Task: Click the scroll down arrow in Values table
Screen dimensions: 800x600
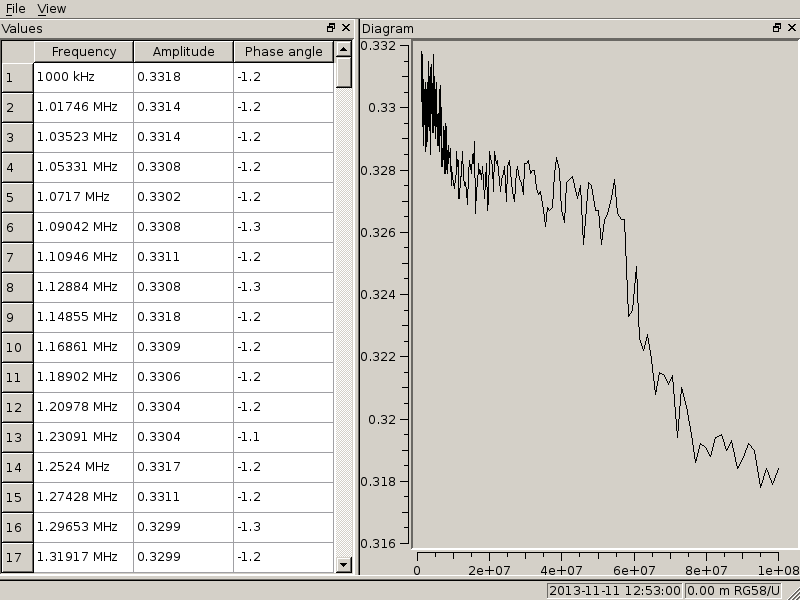Action: coord(343,564)
